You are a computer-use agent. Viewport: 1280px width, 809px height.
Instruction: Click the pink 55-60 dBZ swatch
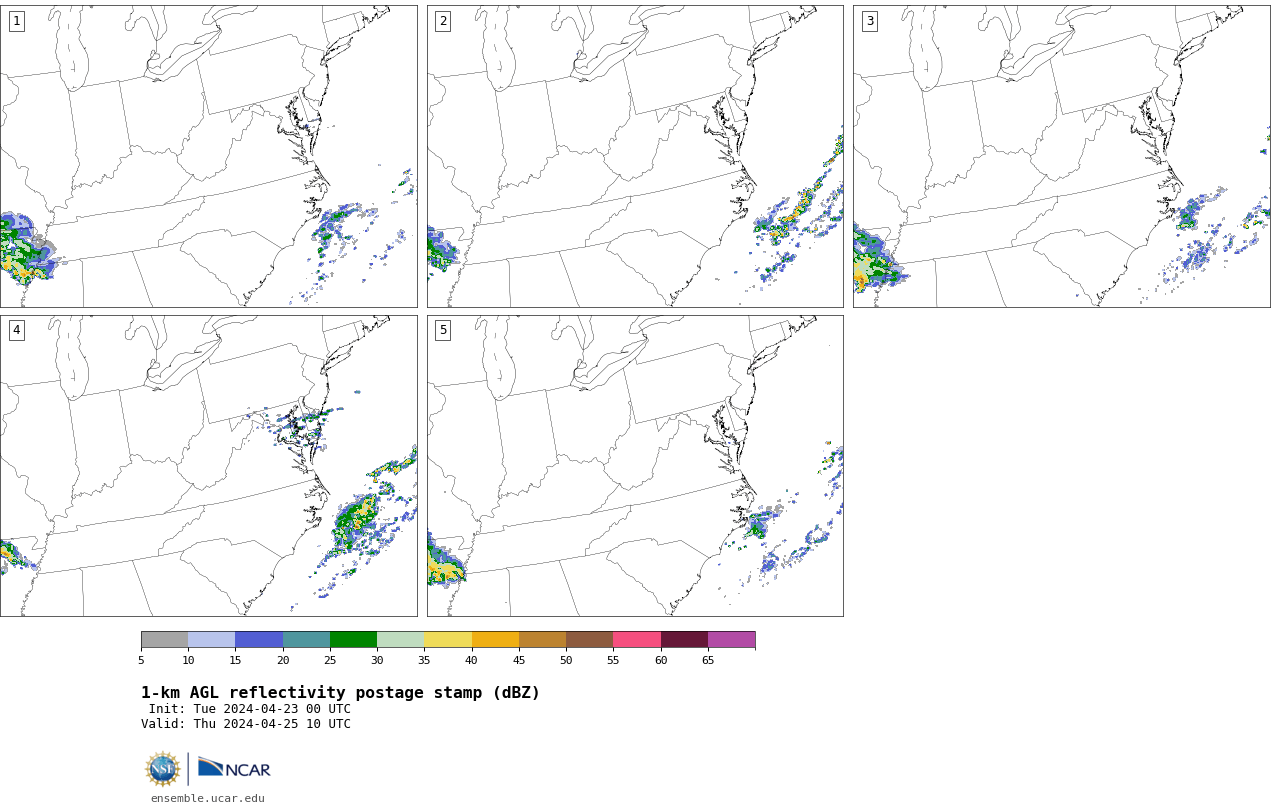click(x=637, y=640)
